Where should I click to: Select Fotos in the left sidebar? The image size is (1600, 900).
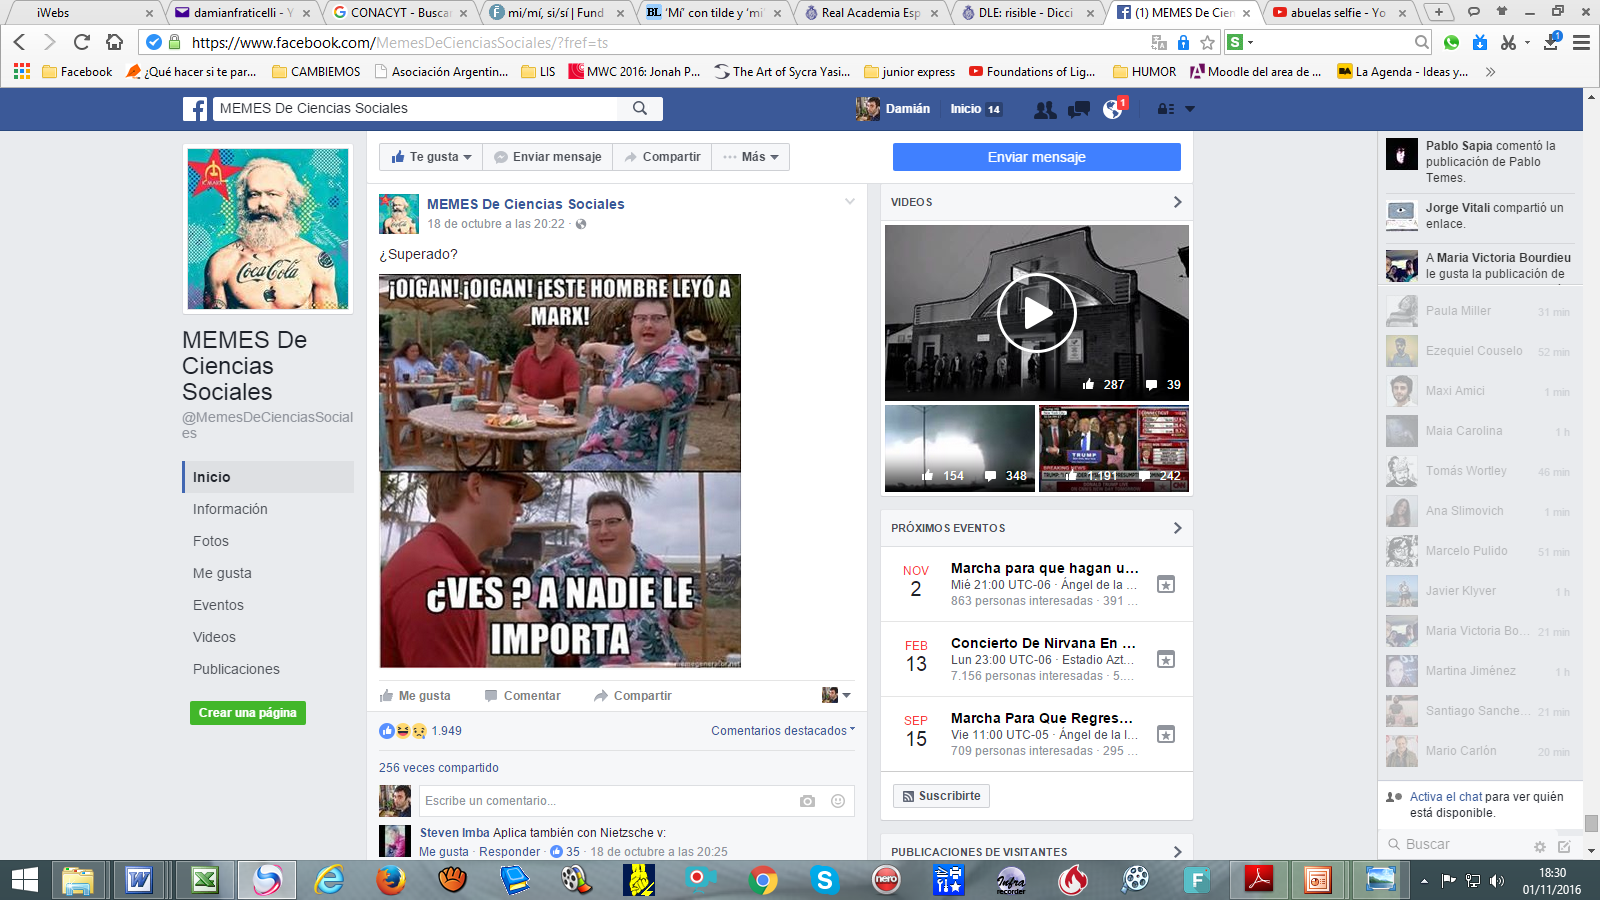pyautogui.click(x=211, y=541)
